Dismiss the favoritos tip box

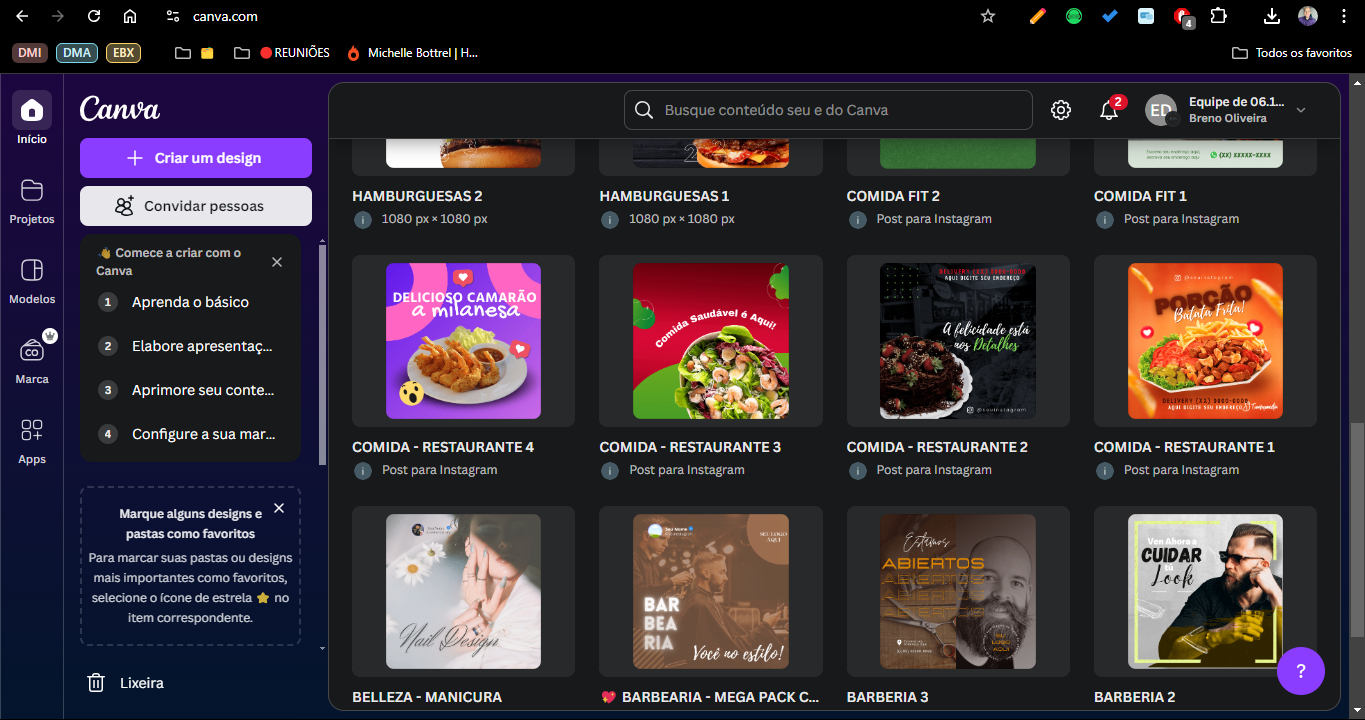pyautogui.click(x=279, y=508)
